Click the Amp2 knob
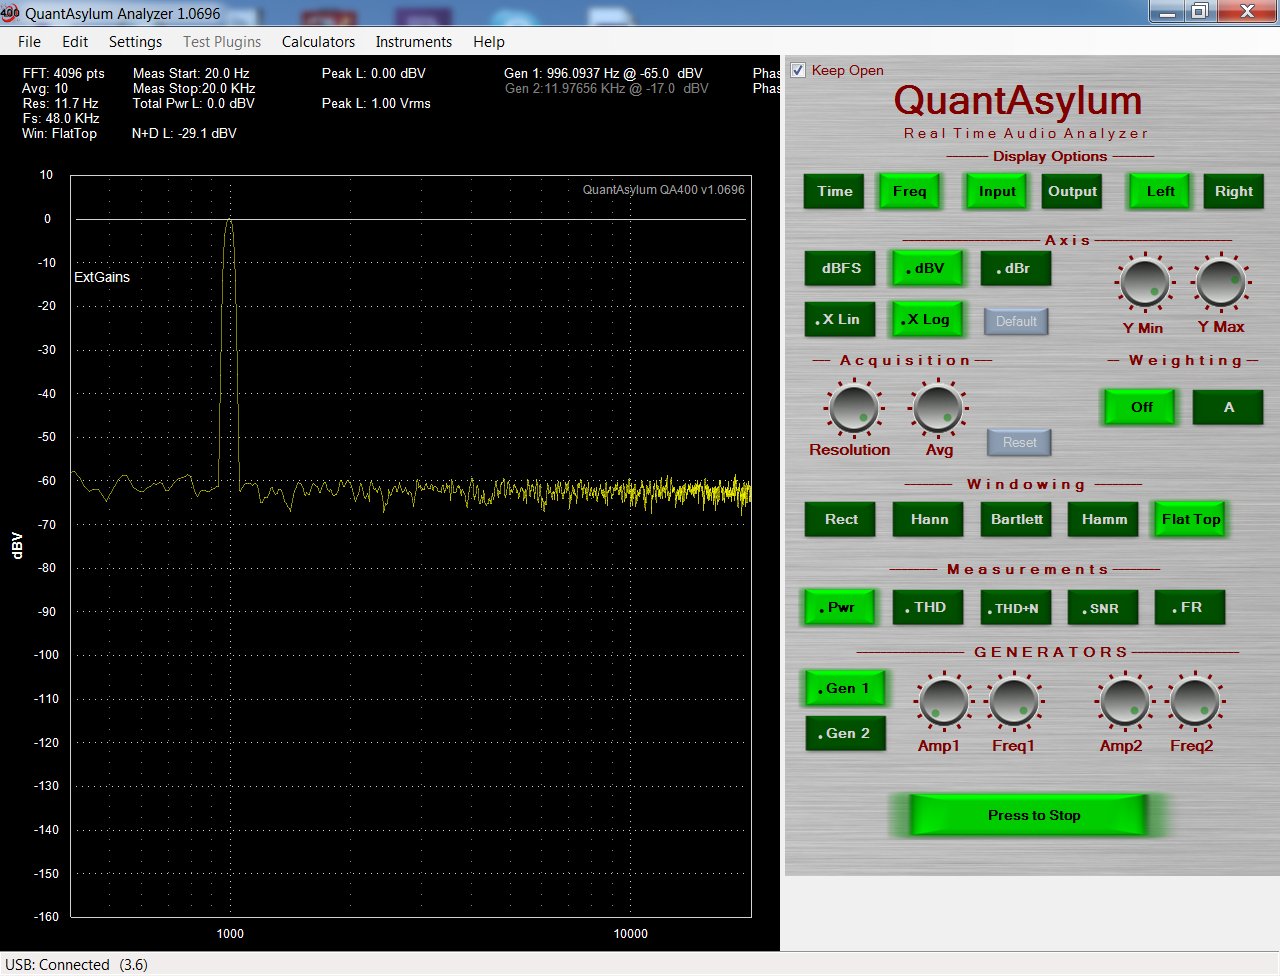 pyautogui.click(x=1124, y=701)
